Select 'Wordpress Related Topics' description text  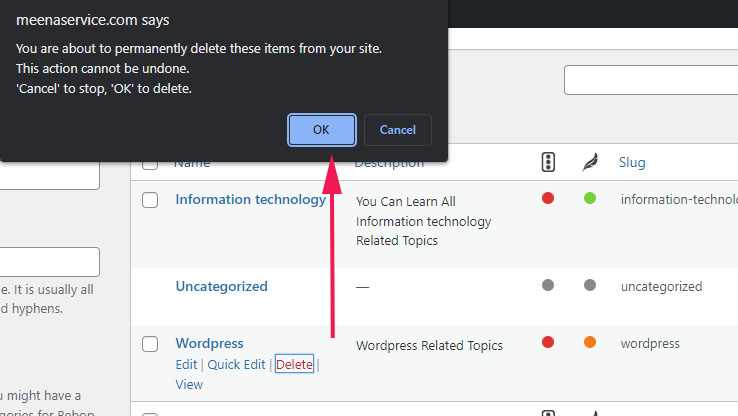(429, 345)
